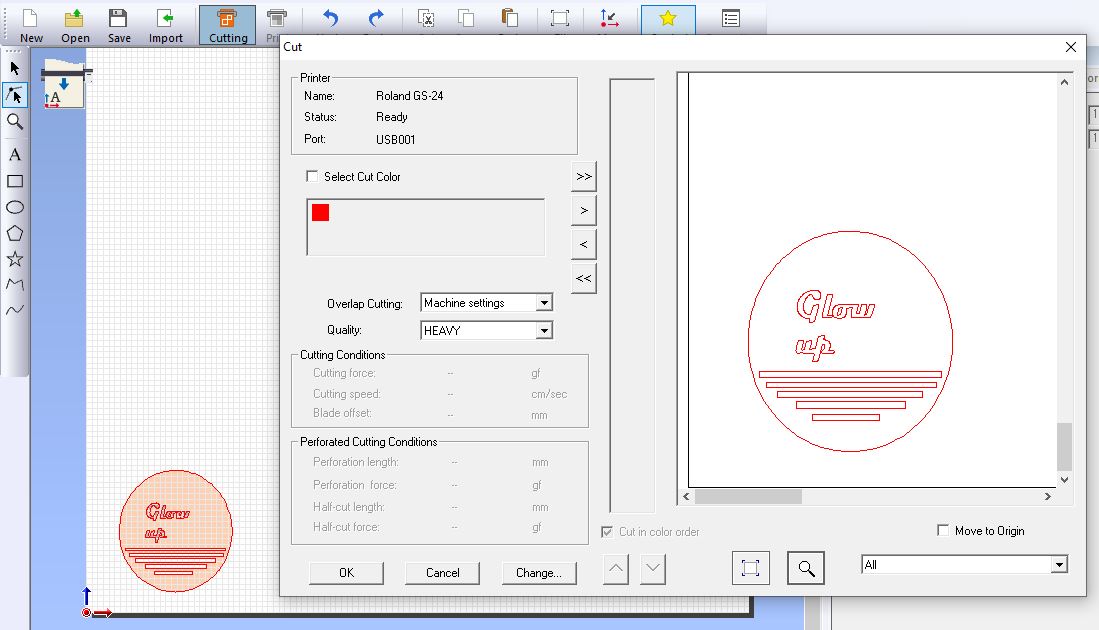Click the preview scroll down arrow
This screenshot has width=1099, height=630.
point(1064,480)
